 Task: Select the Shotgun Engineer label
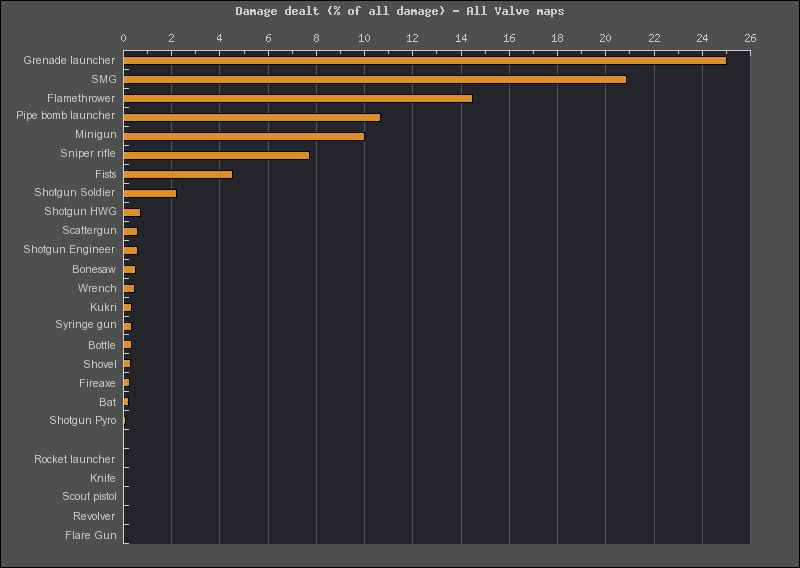pyautogui.click(x=69, y=249)
